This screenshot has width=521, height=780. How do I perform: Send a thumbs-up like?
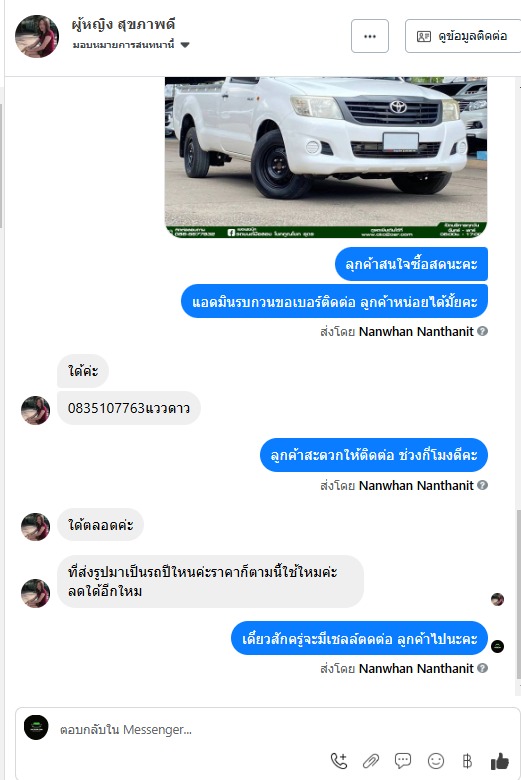[500, 761]
